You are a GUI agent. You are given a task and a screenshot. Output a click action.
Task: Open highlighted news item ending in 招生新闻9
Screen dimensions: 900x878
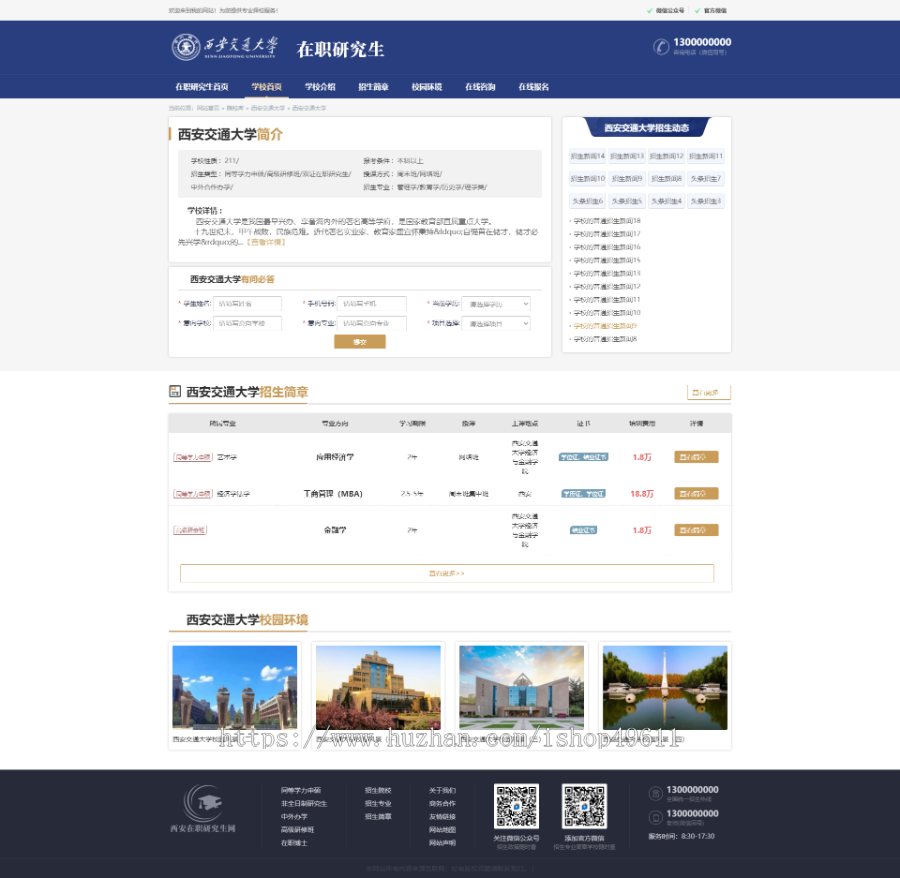click(x=605, y=326)
